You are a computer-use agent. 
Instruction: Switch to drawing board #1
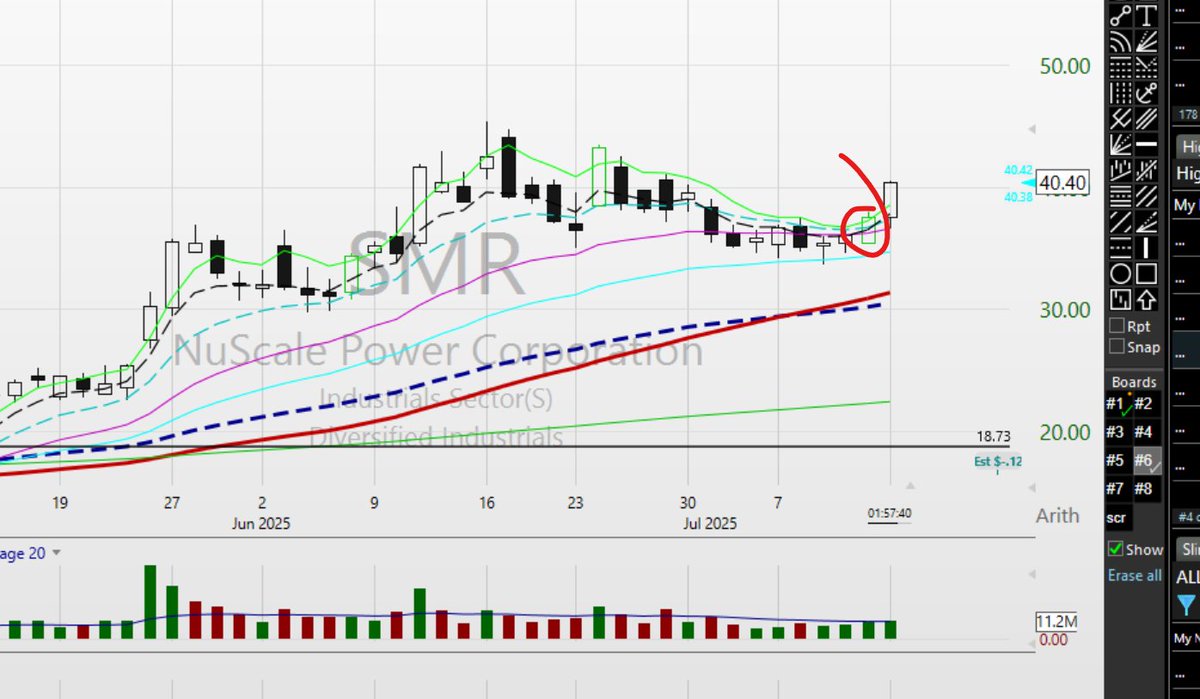[x=1119, y=404]
